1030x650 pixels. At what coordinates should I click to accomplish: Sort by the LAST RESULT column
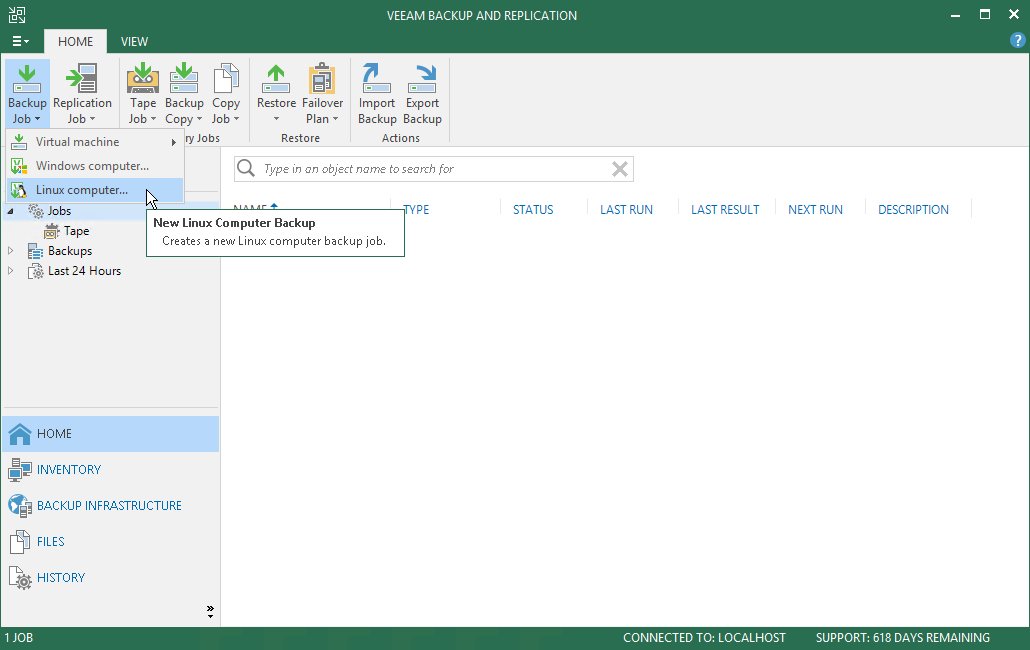pos(725,209)
